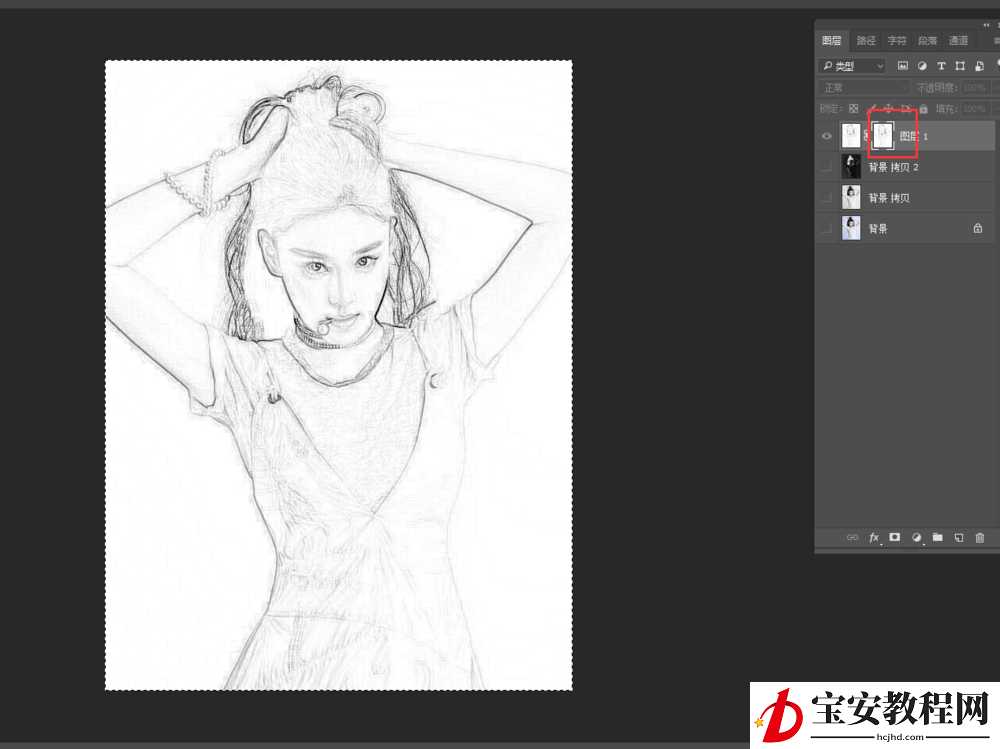Create a new layer icon
The height and width of the screenshot is (749, 1000).
959,537
